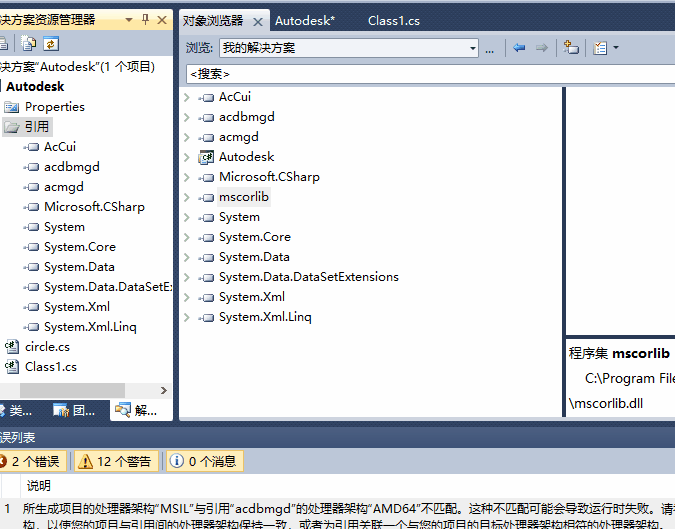Open circle.cs file in Solution Explorer
The width and height of the screenshot is (675, 529).
click(47, 347)
